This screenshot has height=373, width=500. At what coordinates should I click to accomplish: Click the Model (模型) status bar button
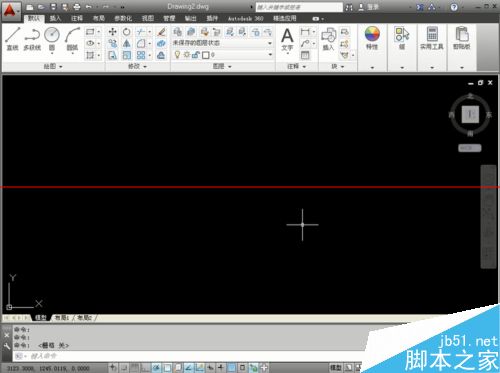336,368
